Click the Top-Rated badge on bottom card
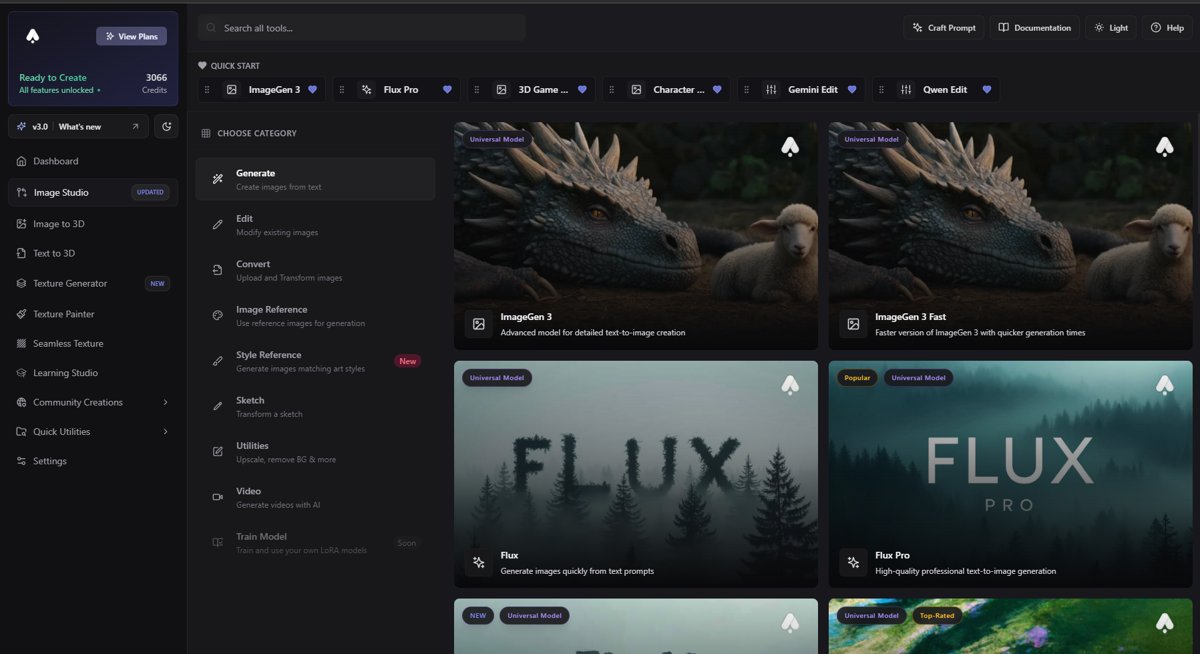This screenshot has height=654, width=1200. click(936, 616)
